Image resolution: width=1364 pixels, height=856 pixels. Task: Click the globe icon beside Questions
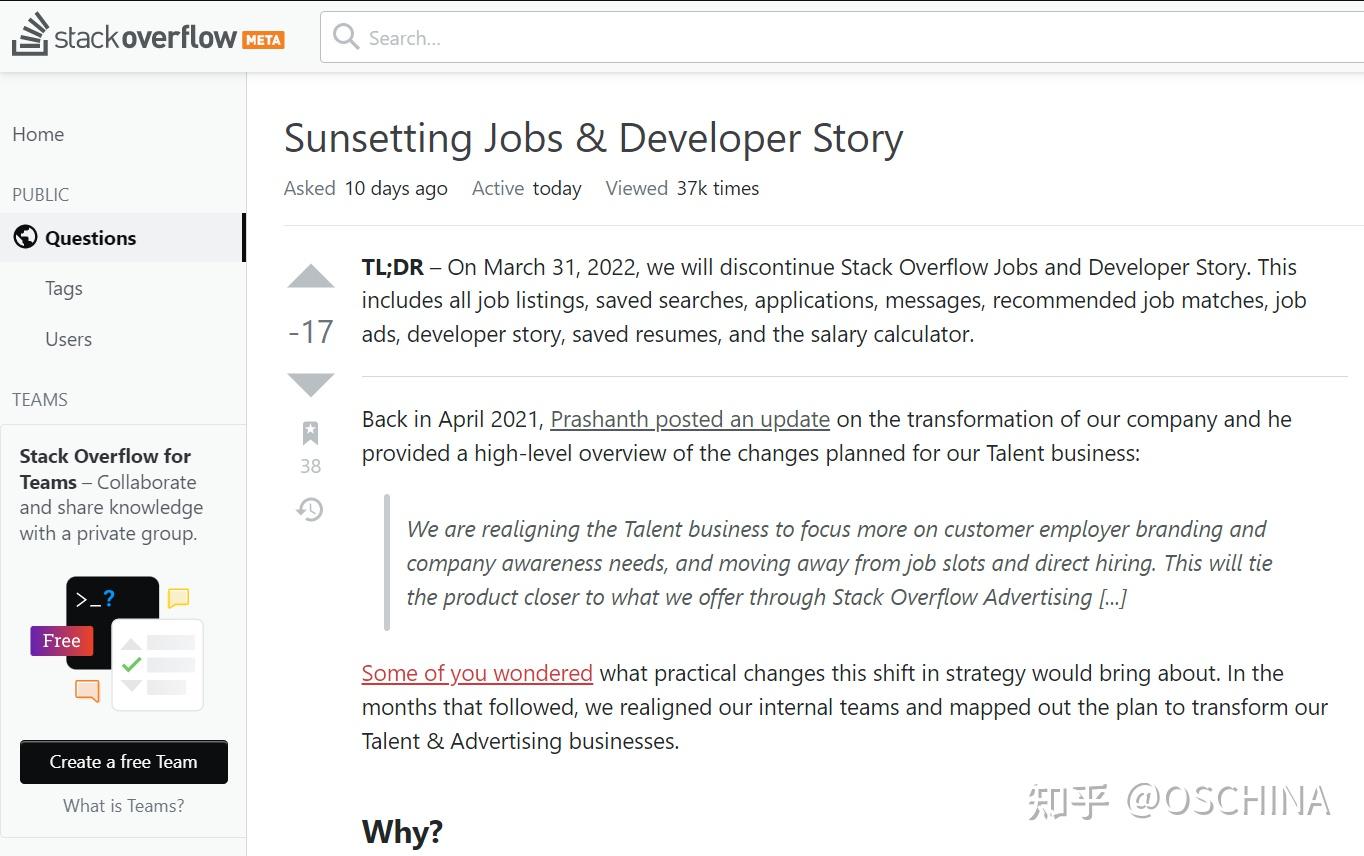coord(25,237)
